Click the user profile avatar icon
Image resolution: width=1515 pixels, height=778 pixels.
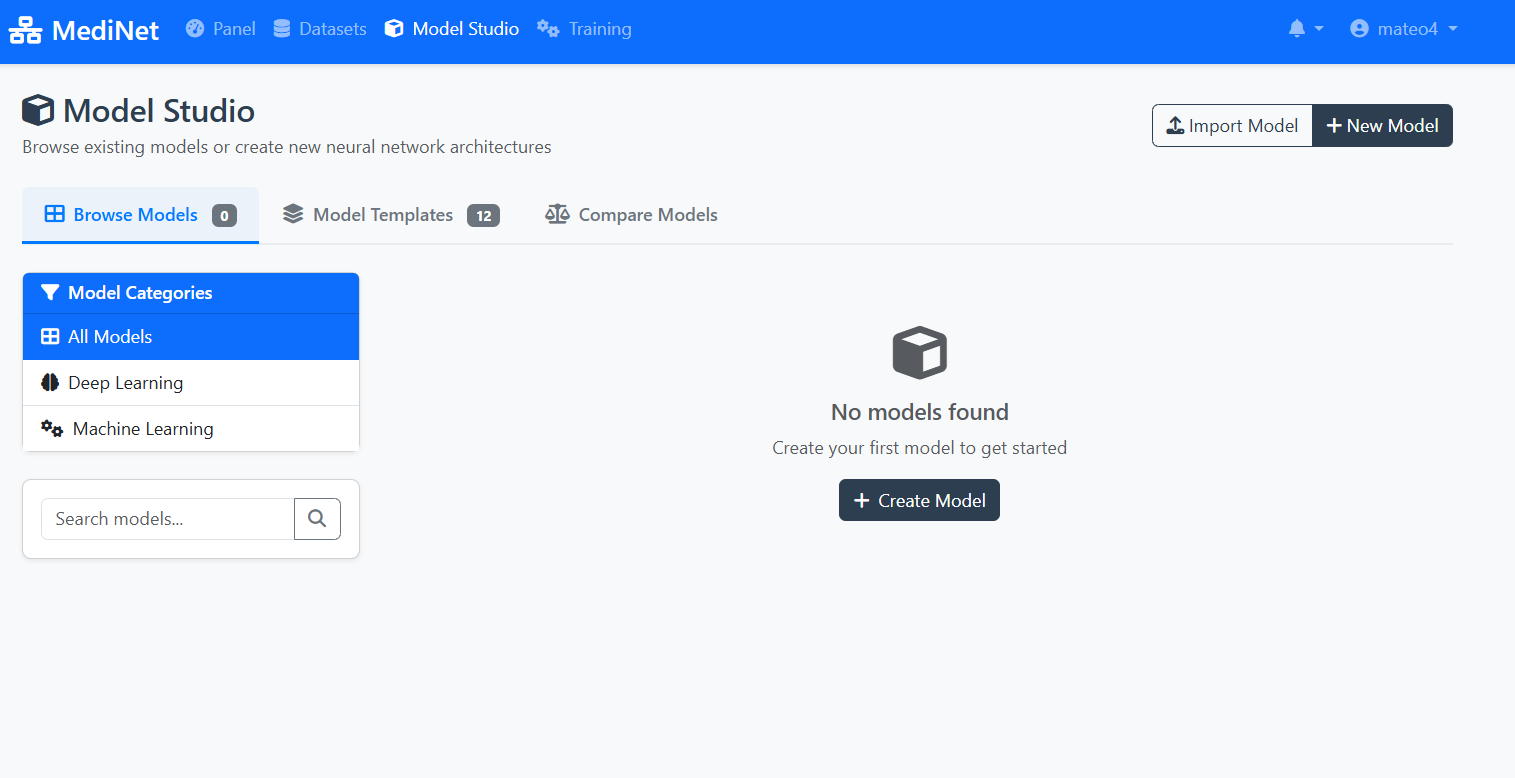pos(1358,29)
